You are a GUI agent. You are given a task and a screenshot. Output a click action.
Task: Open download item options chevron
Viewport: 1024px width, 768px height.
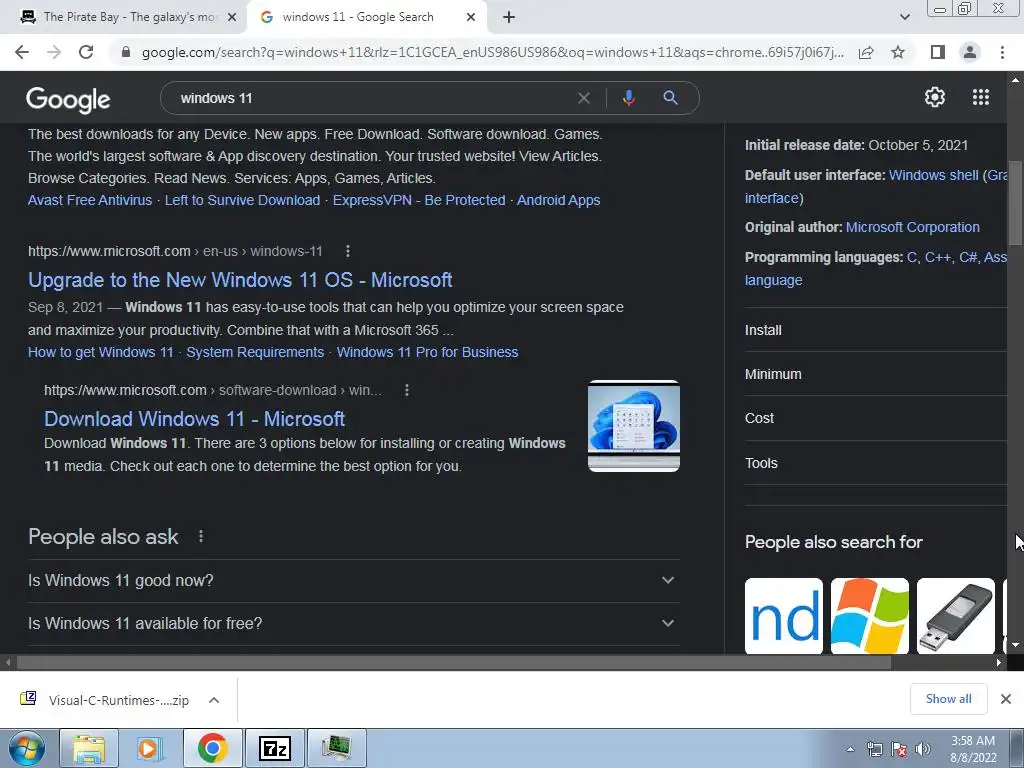coord(214,700)
